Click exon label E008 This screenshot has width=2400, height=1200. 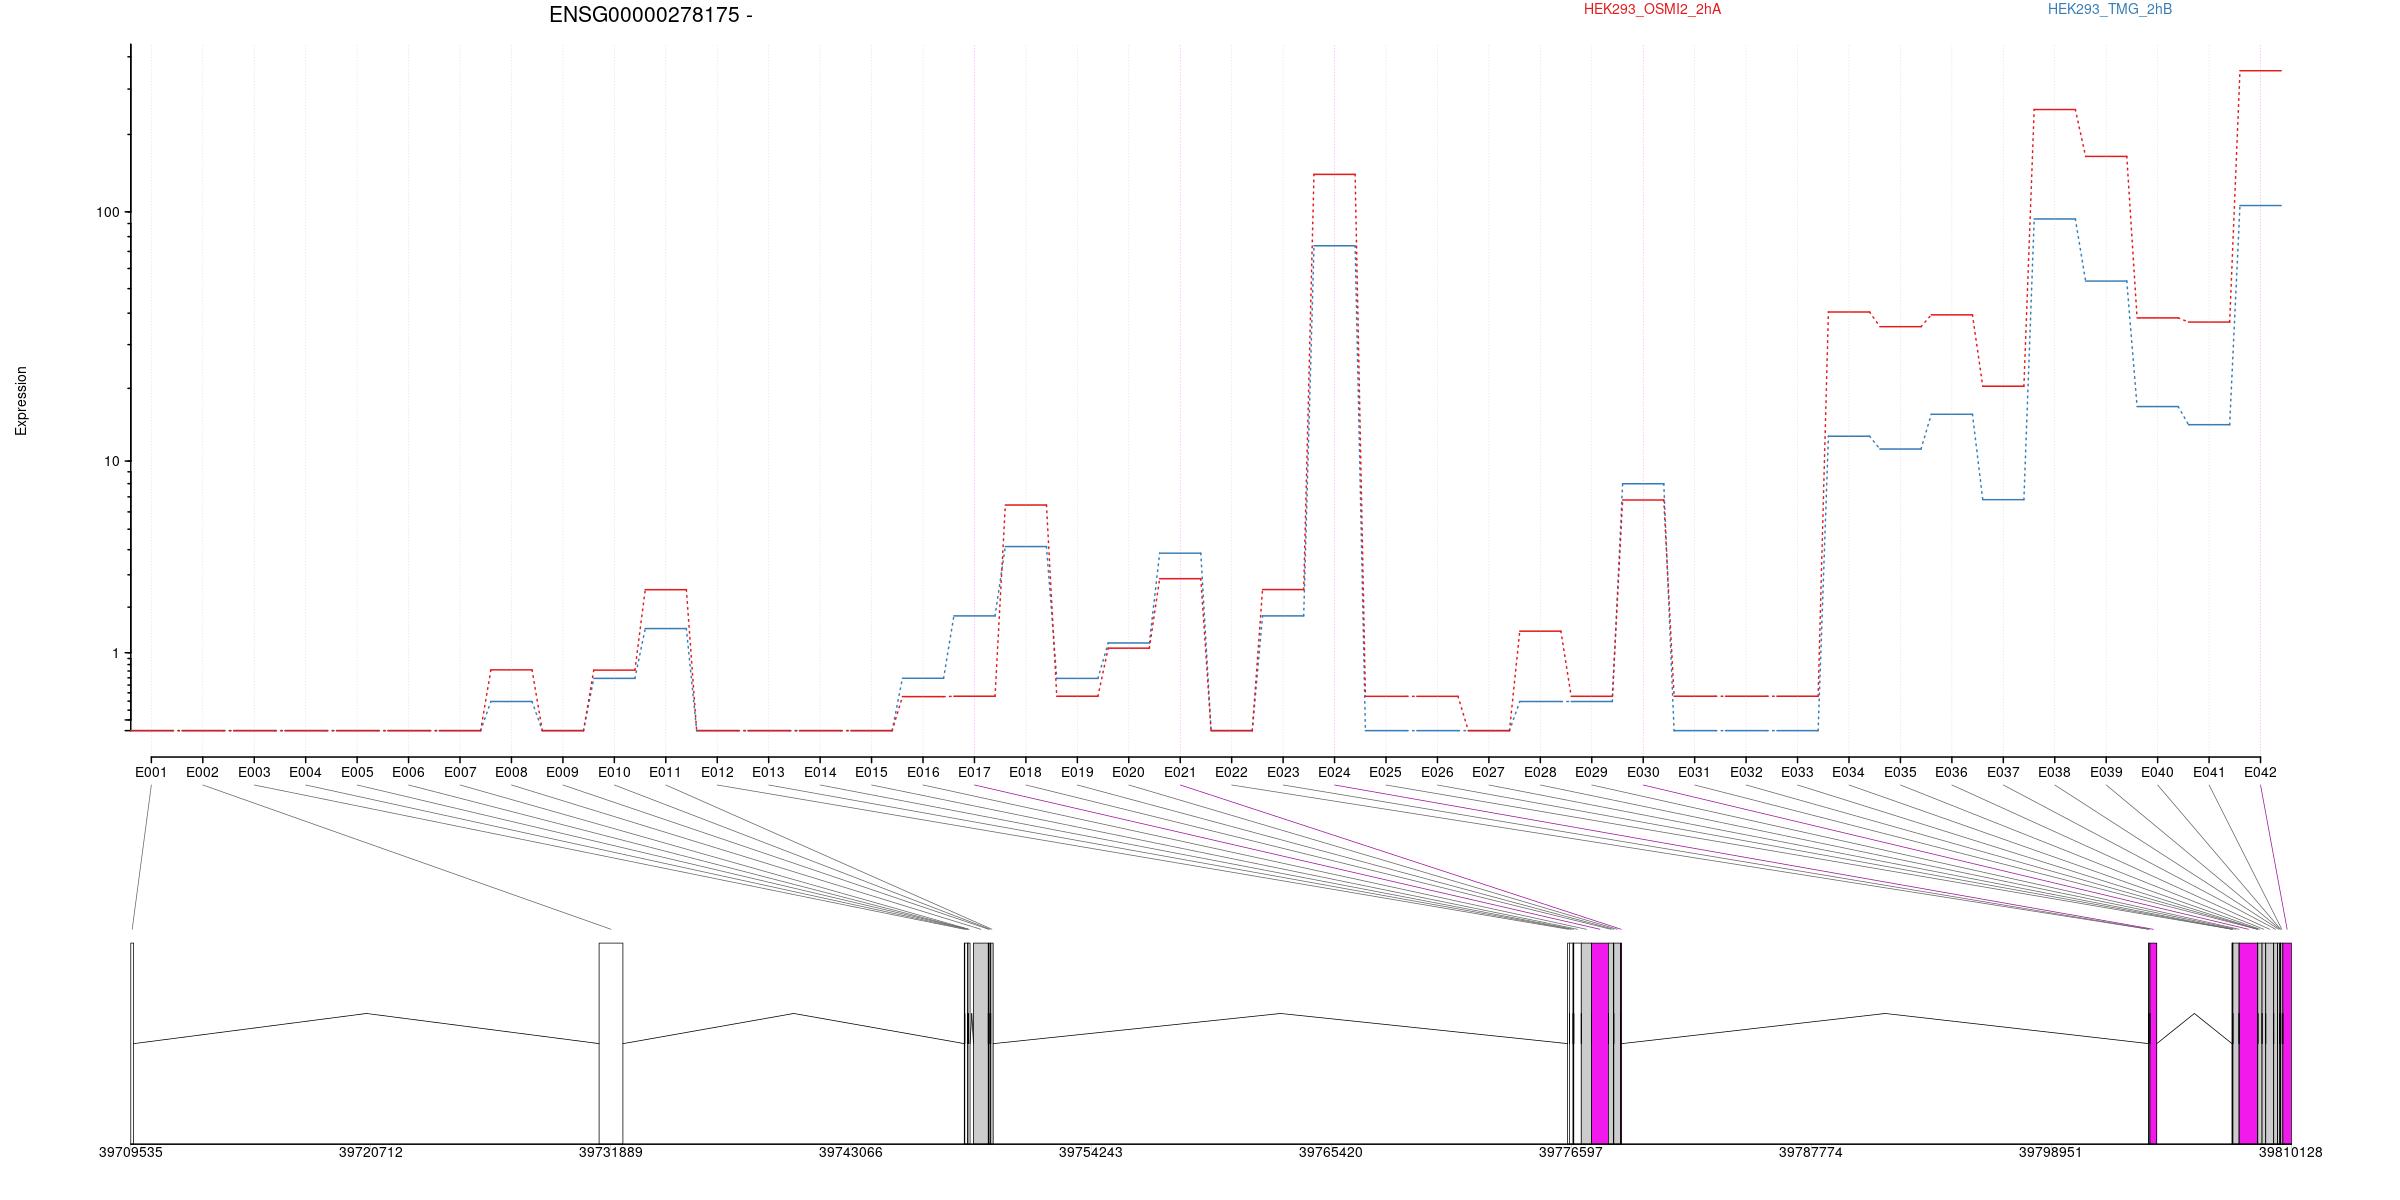click(511, 772)
